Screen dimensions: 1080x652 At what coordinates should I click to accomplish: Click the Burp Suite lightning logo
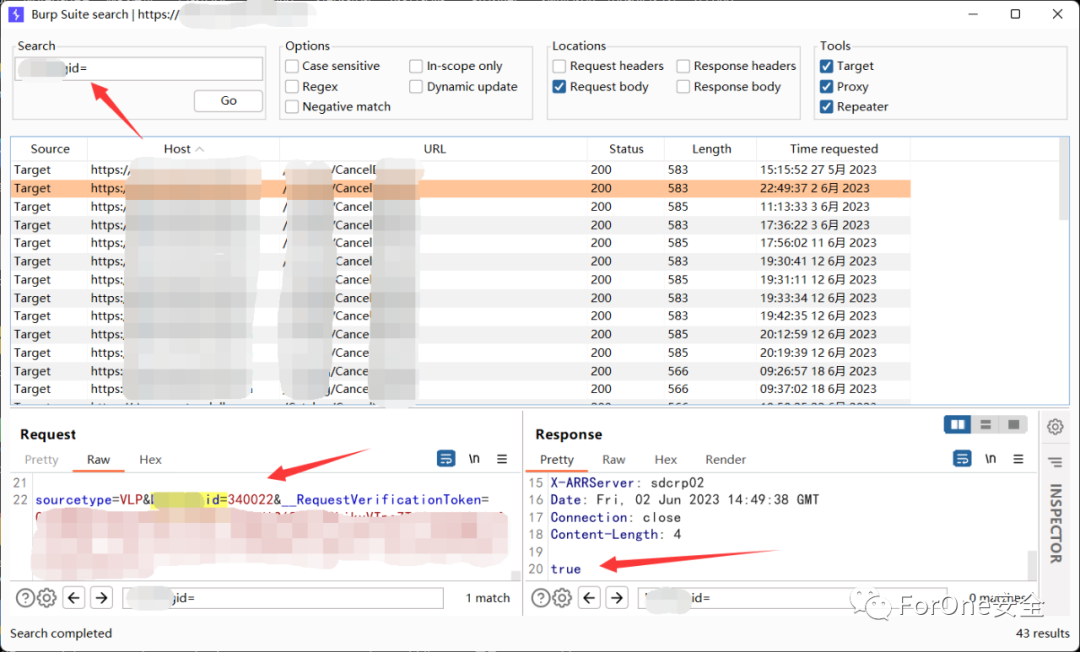click(16, 14)
